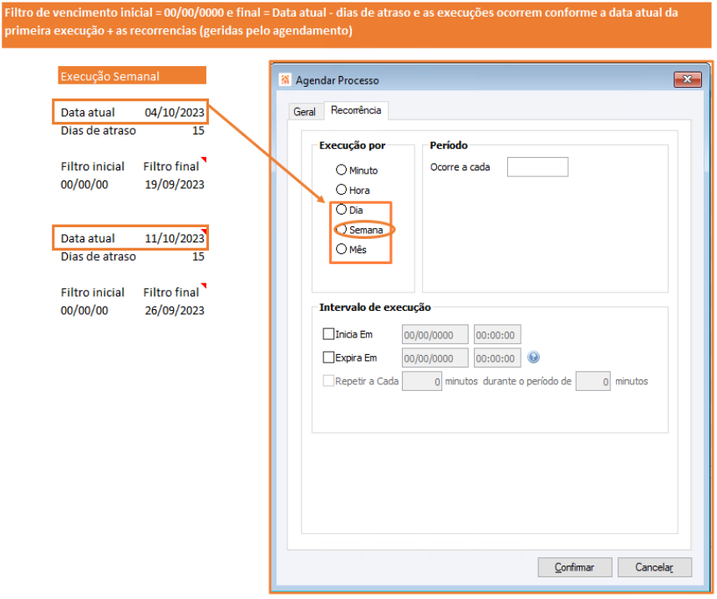This screenshot has width=717, height=599.
Task: Click the blue help icon beside Expira Em
Action: pos(533,357)
